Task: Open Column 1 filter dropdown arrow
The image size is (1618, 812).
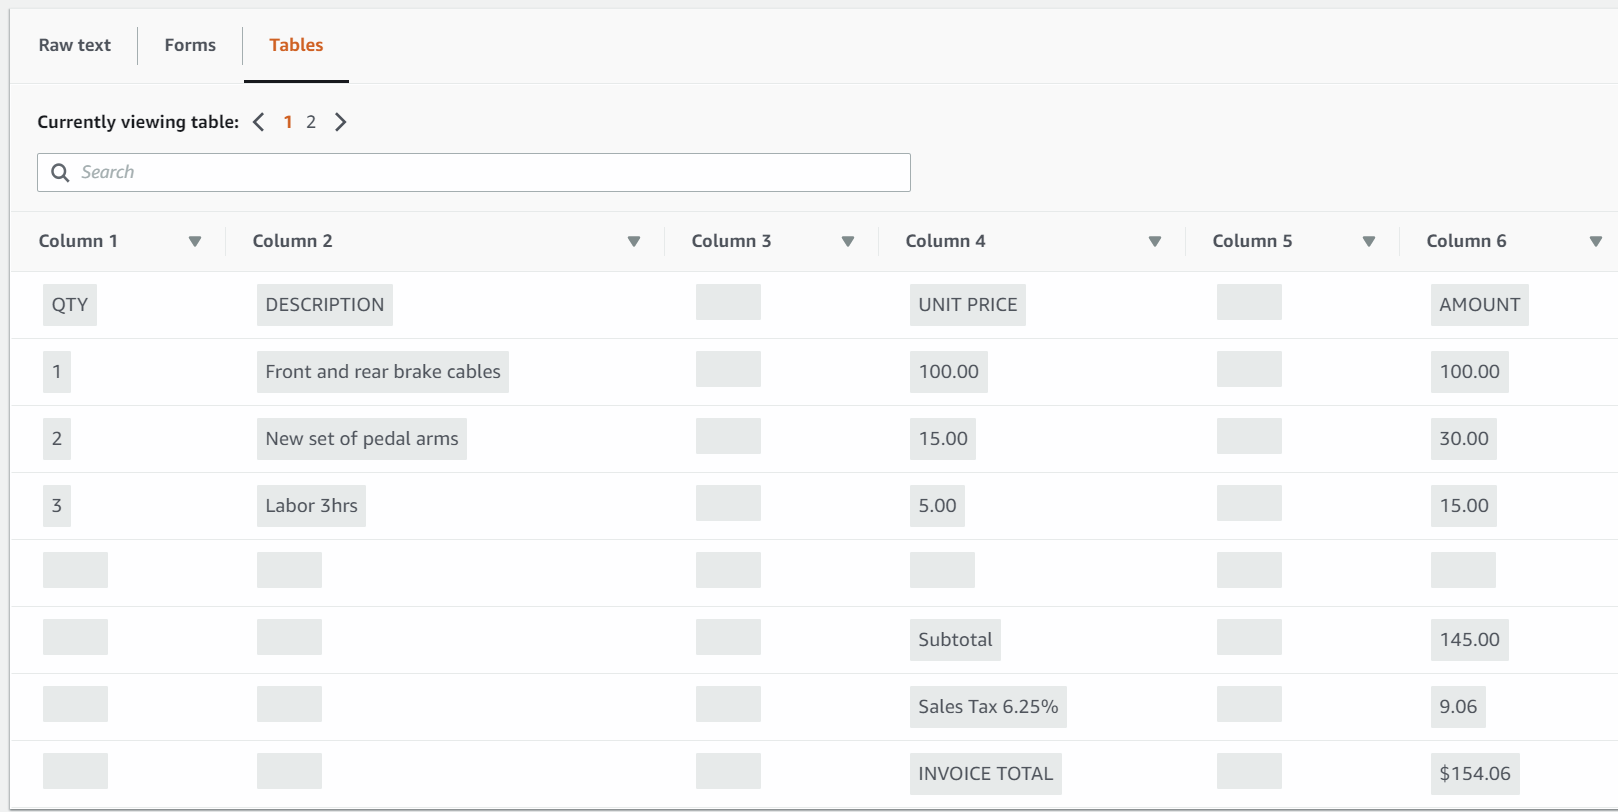Action: tap(195, 241)
